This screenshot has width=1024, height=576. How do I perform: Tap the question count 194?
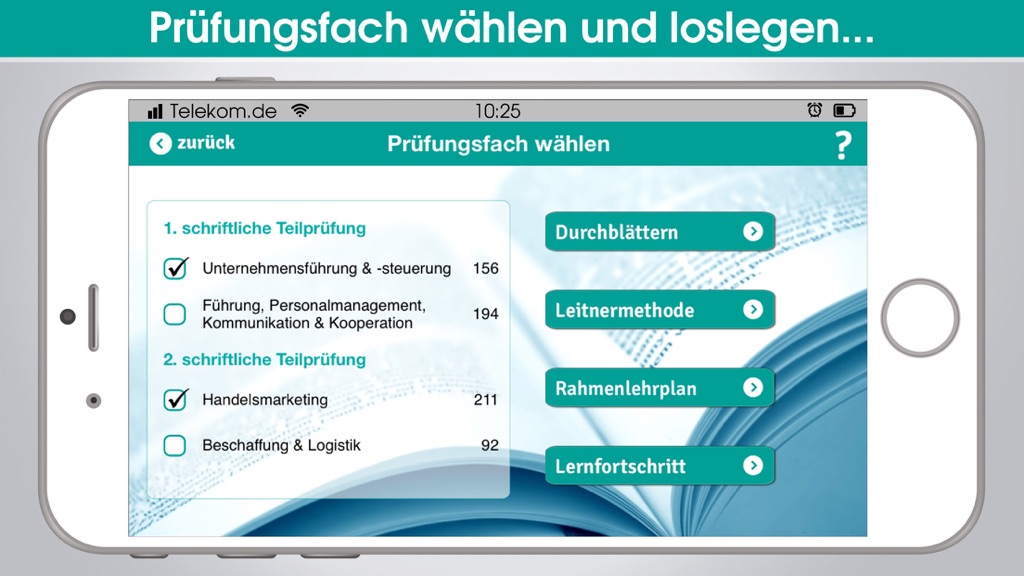(x=486, y=314)
